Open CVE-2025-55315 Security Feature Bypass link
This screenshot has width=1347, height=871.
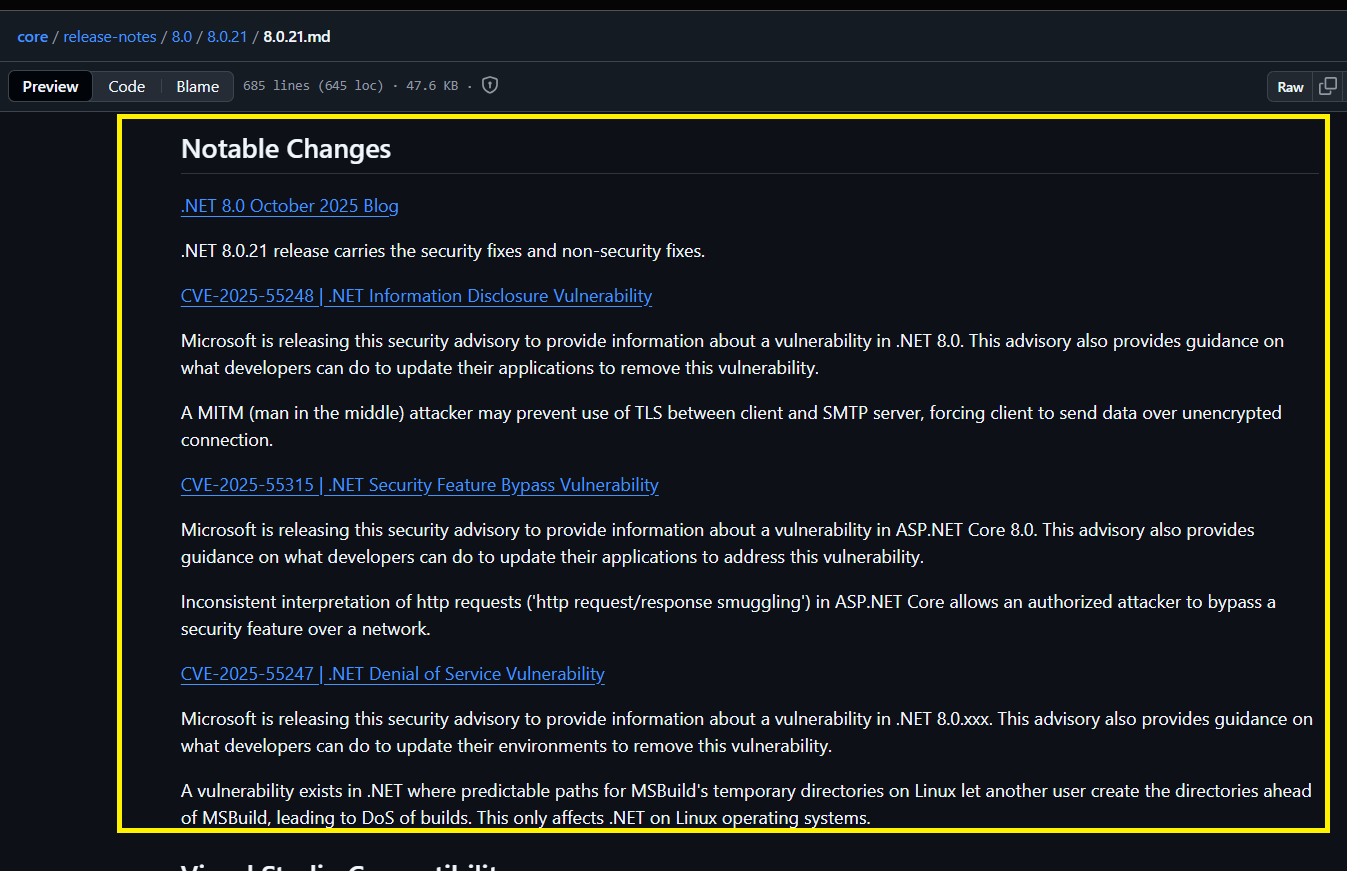[x=419, y=485]
